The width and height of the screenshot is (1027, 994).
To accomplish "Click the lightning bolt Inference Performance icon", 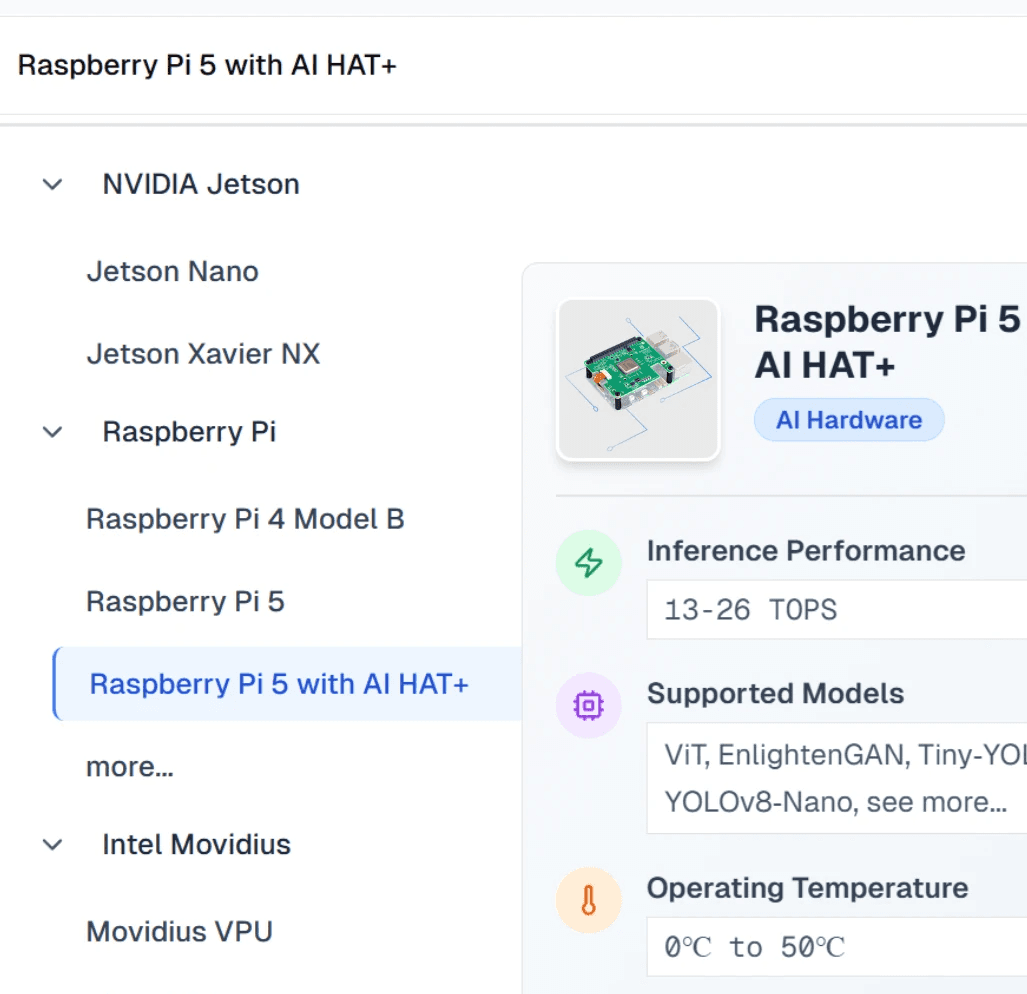I will [x=588, y=562].
